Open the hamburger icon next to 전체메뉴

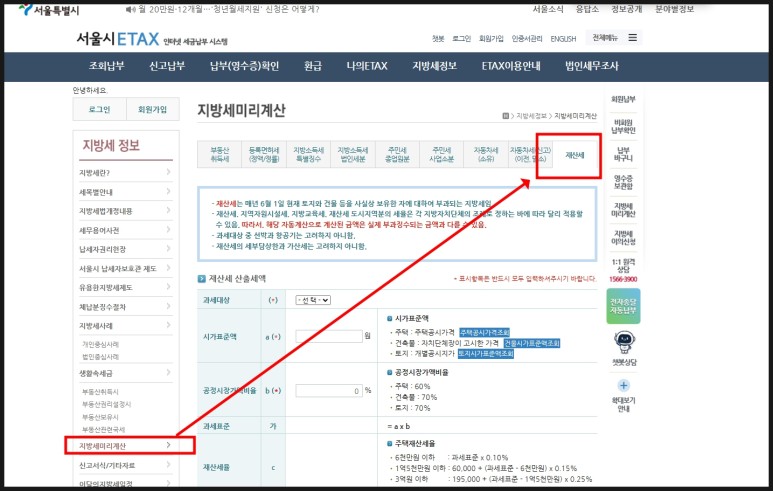tap(632, 37)
